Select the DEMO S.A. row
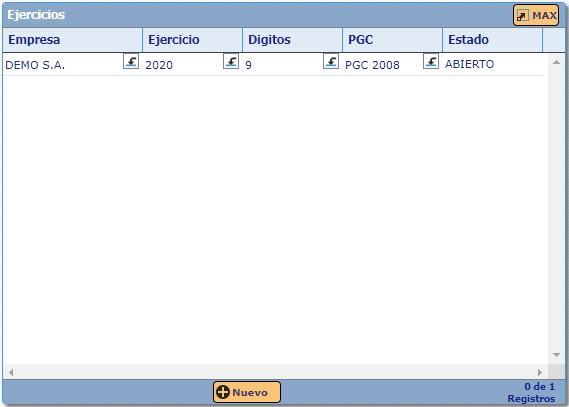This screenshot has height=407, width=569. coord(273,64)
